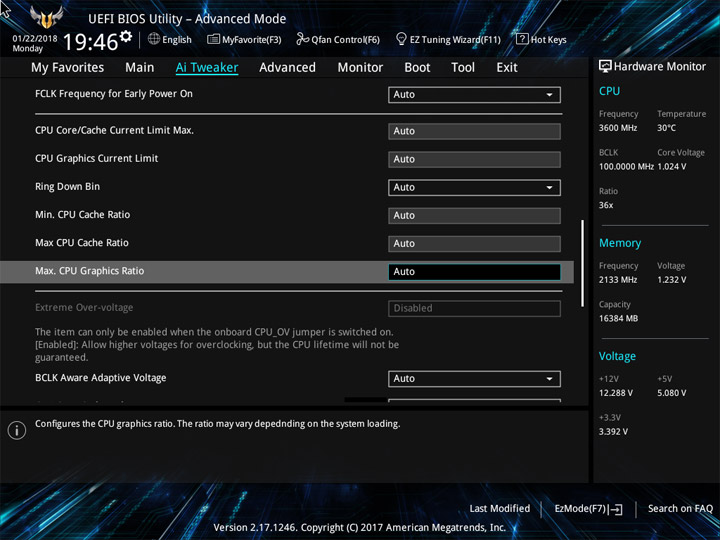Click the 1.232 V memory voltage value
This screenshot has width=720, height=540.
pyautogui.click(x=672, y=280)
